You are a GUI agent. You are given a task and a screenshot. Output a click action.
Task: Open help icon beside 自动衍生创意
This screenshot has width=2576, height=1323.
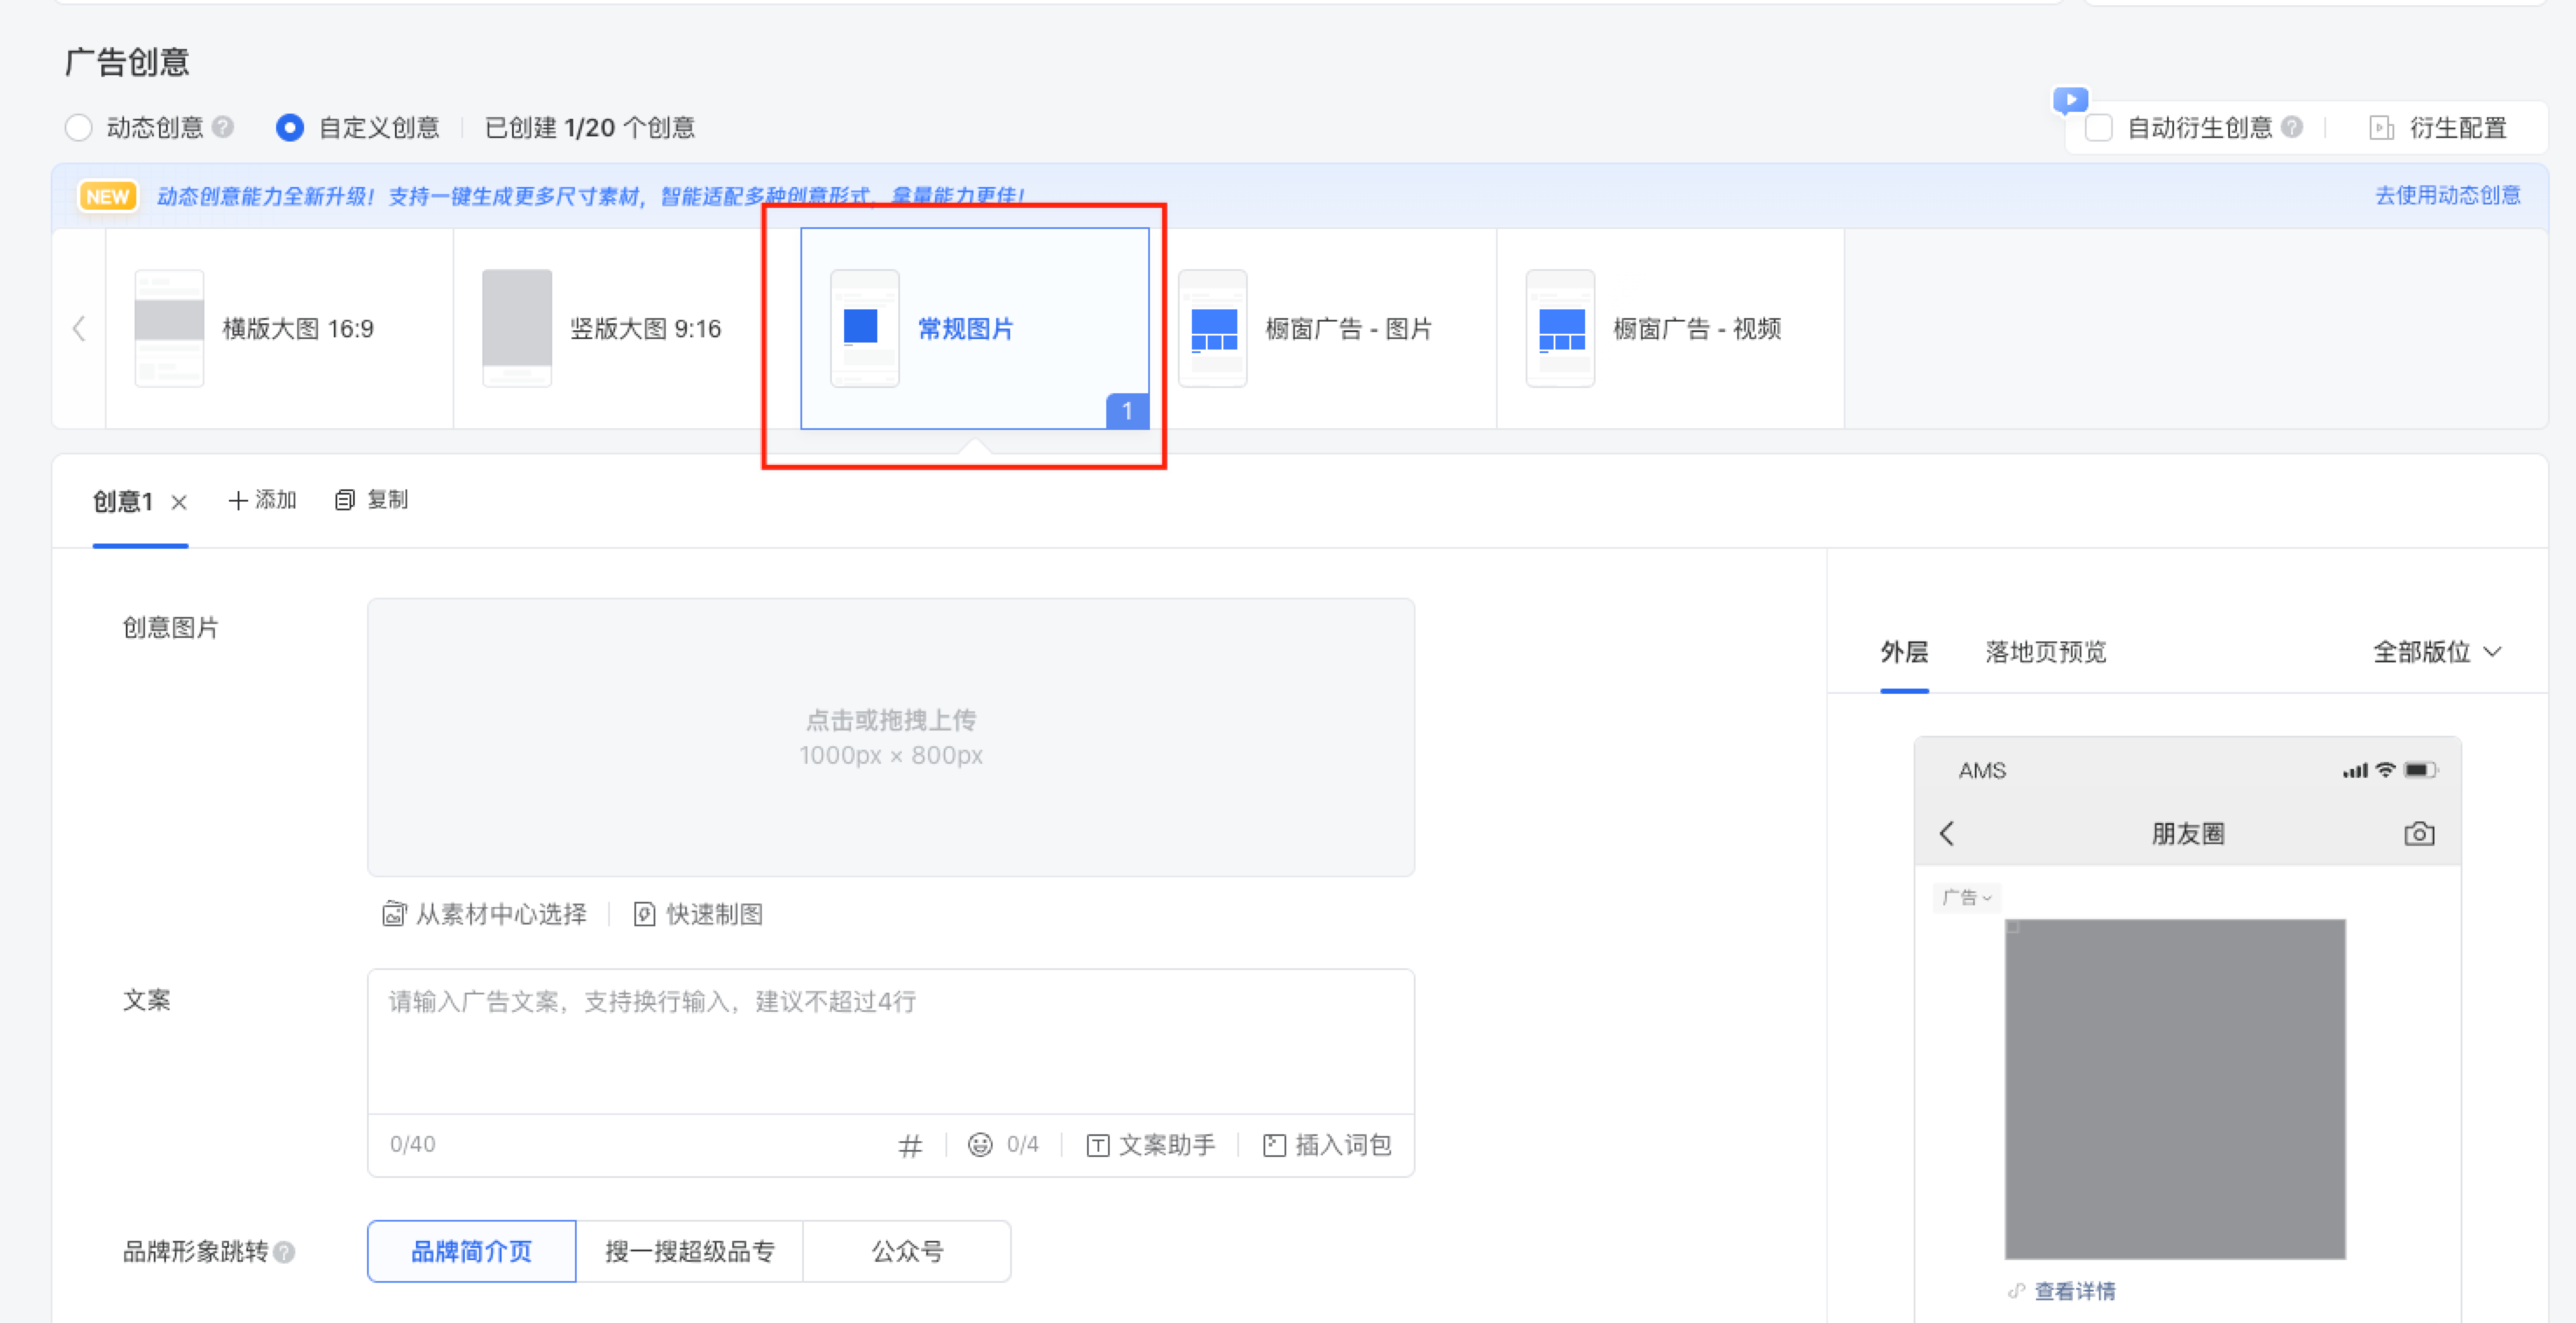point(2292,127)
